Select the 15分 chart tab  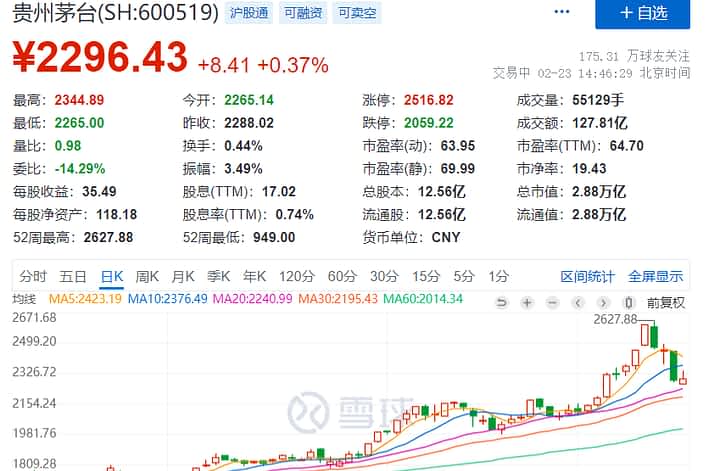(x=426, y=276)
